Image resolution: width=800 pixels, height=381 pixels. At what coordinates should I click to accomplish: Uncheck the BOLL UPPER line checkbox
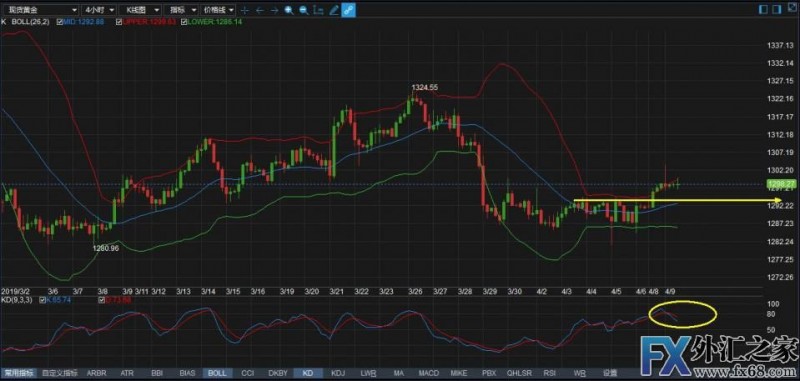pyautogui.click(x=119, y=22)
